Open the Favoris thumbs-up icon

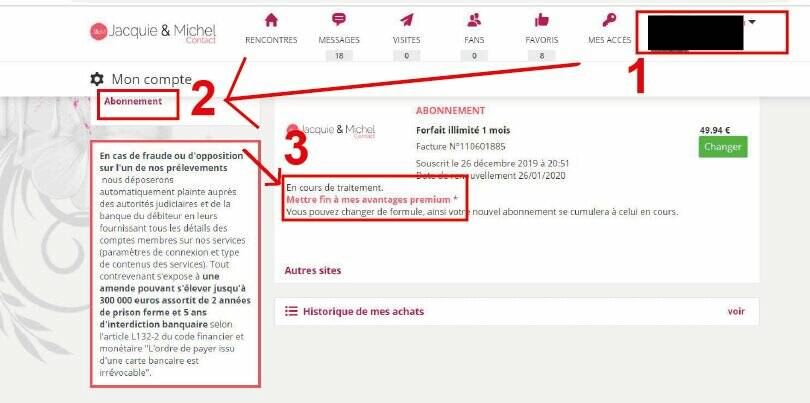pyautogui.click(x=541, y=20)
